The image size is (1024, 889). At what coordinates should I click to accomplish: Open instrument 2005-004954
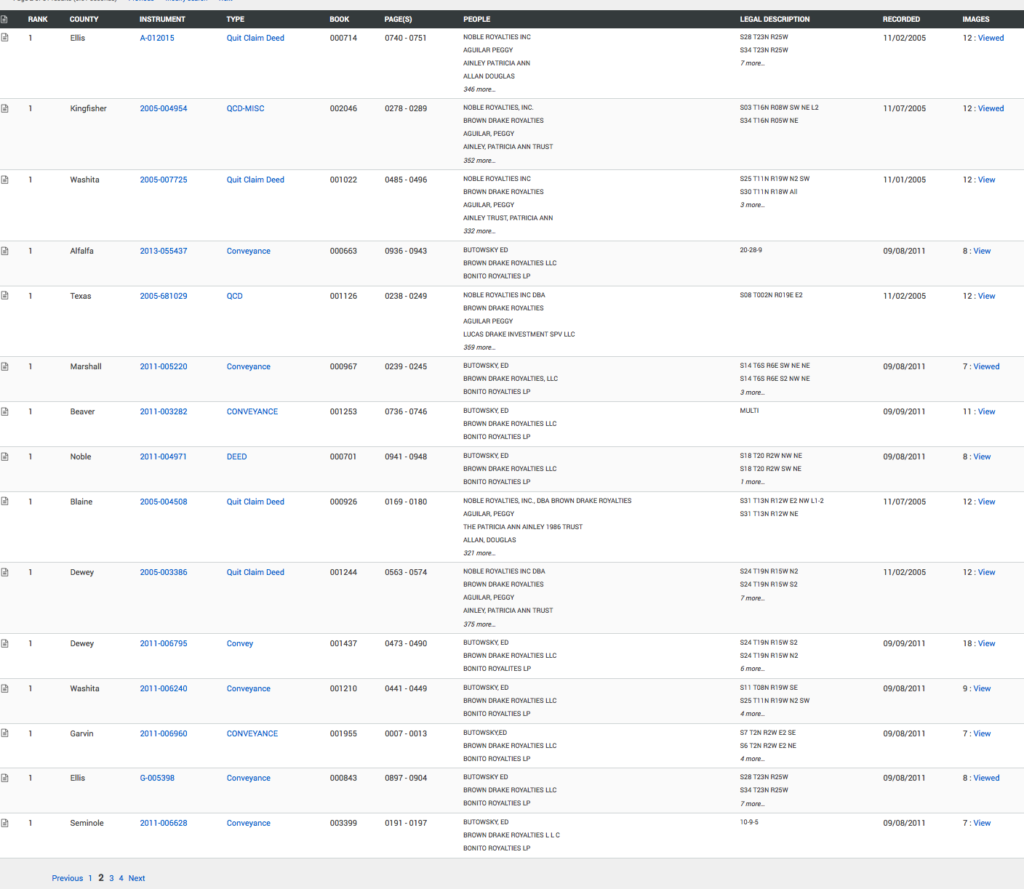click(163, 108)
